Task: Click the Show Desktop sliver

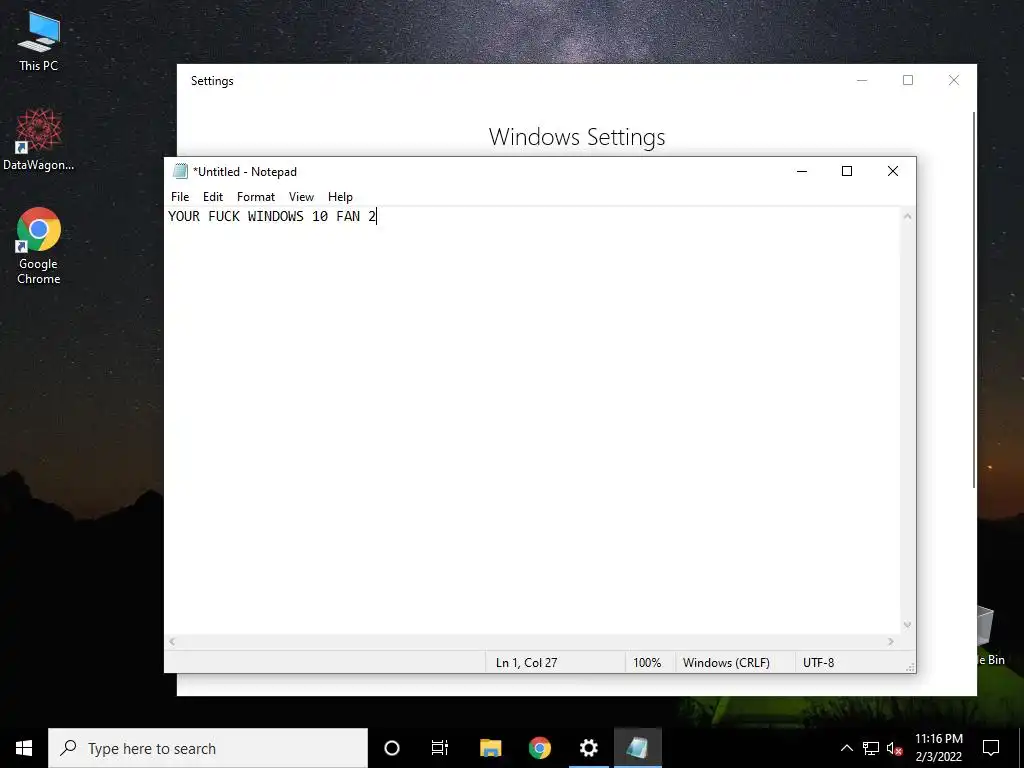Action: (1021, 748)
